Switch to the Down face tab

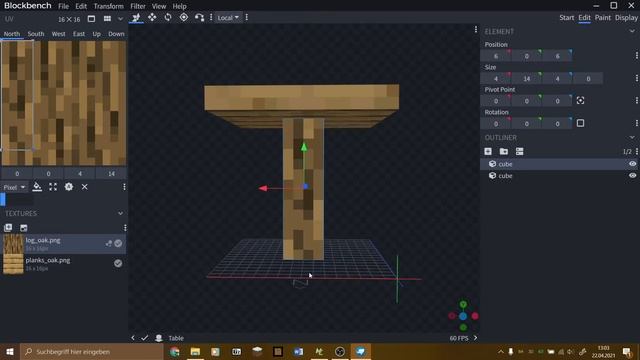tap(116, 34)
